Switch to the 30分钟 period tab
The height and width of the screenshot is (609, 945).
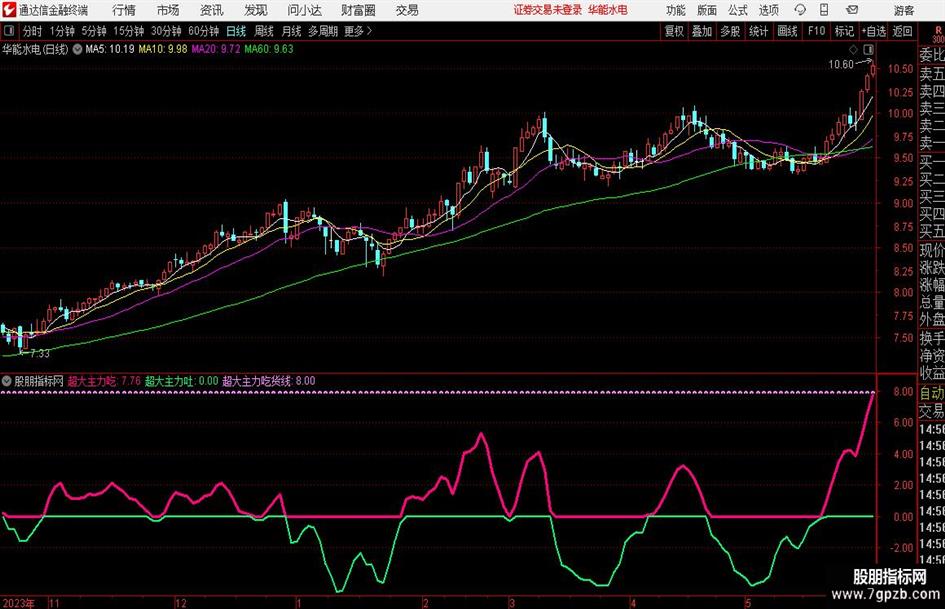(x=166, y=31)
